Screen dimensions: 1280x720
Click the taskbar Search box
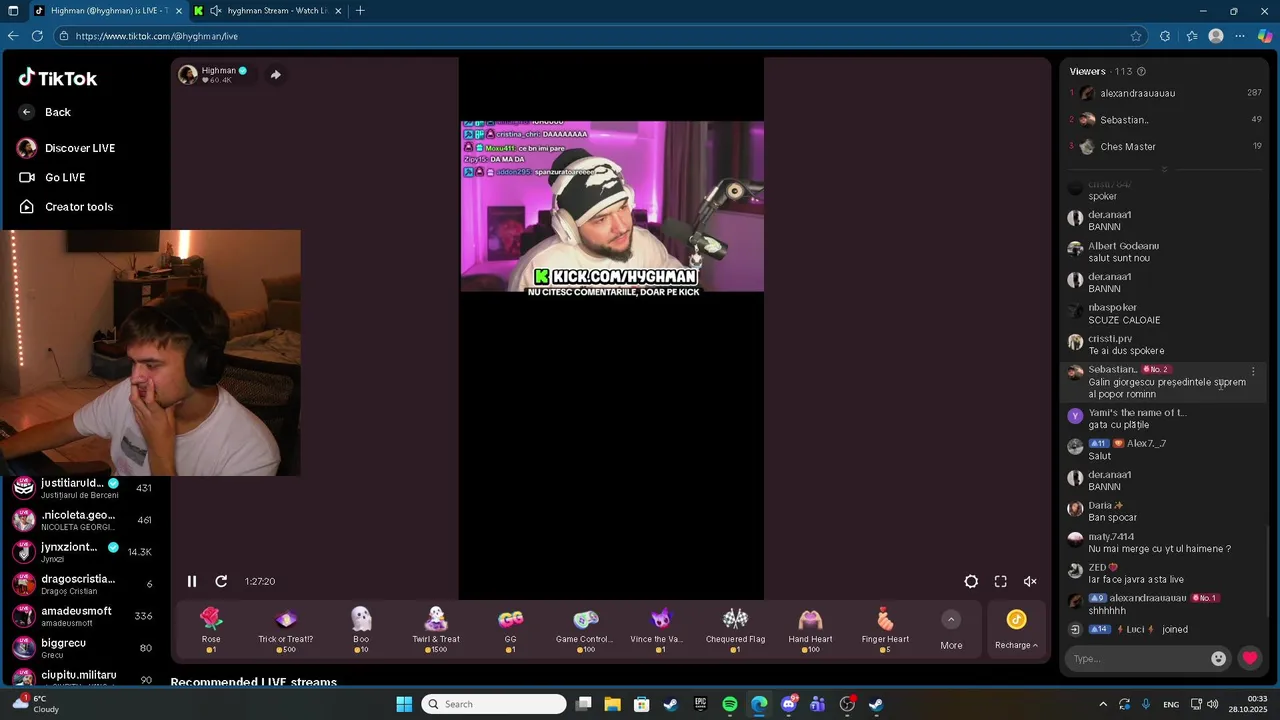tap(494, 704)
